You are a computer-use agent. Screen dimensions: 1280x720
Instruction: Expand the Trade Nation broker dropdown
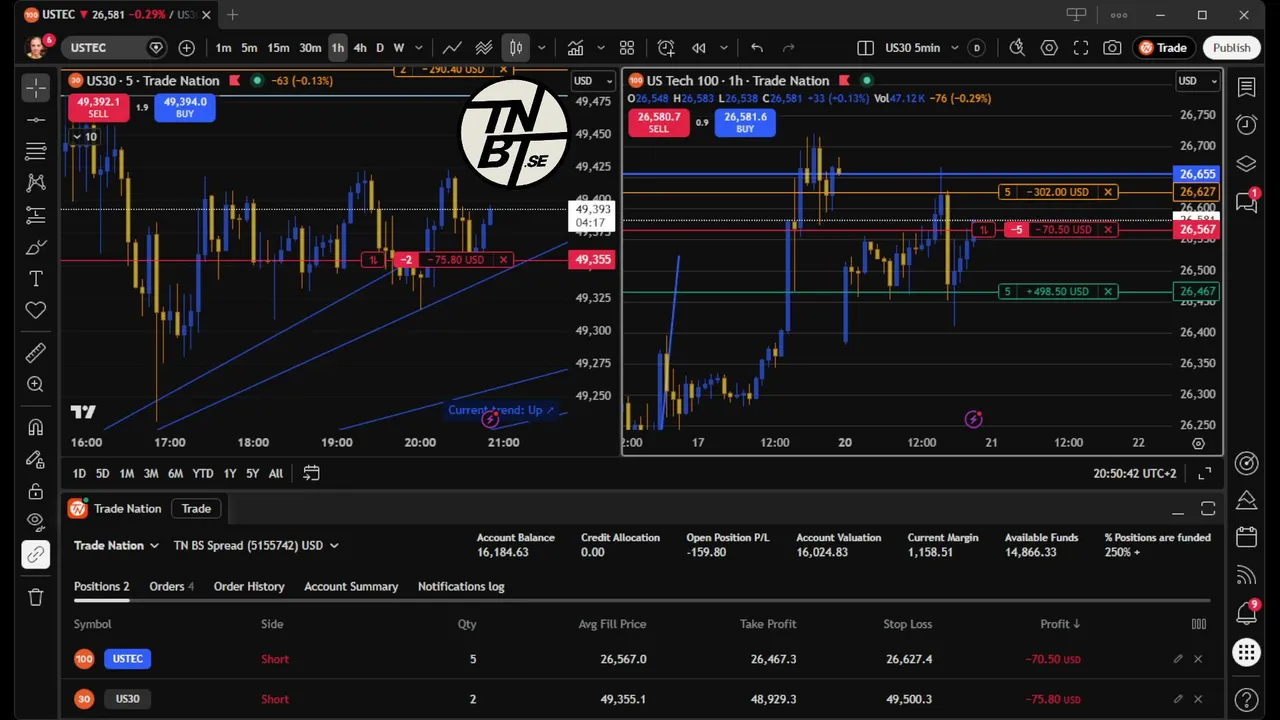[116, 545]
